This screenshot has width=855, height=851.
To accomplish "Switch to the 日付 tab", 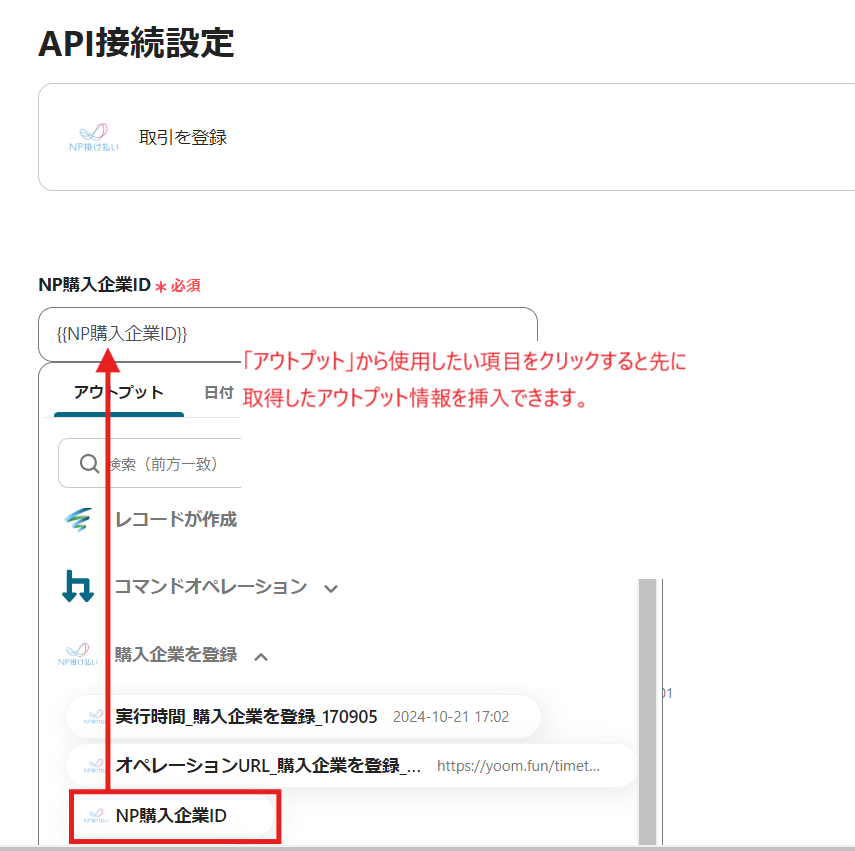I will point(219,392).
